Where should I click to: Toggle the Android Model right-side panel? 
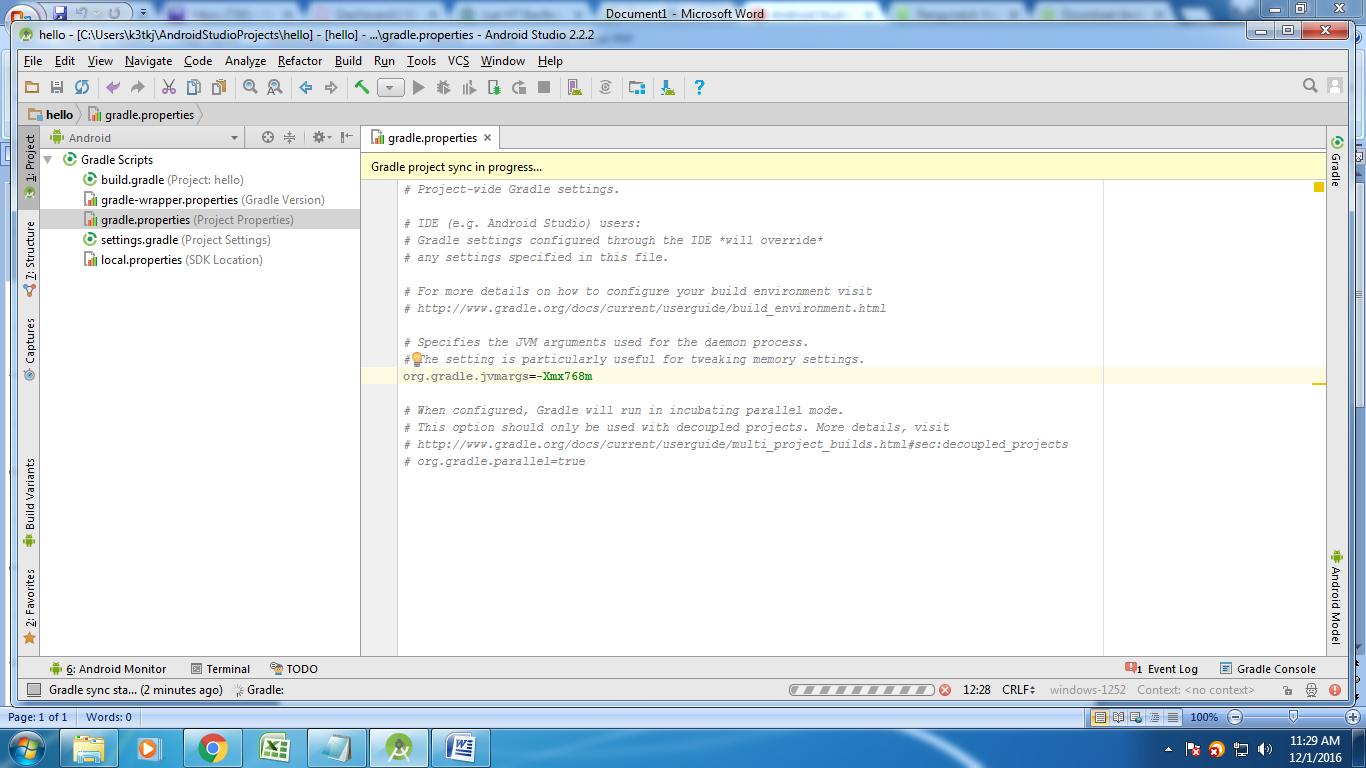click(1336, 597)
